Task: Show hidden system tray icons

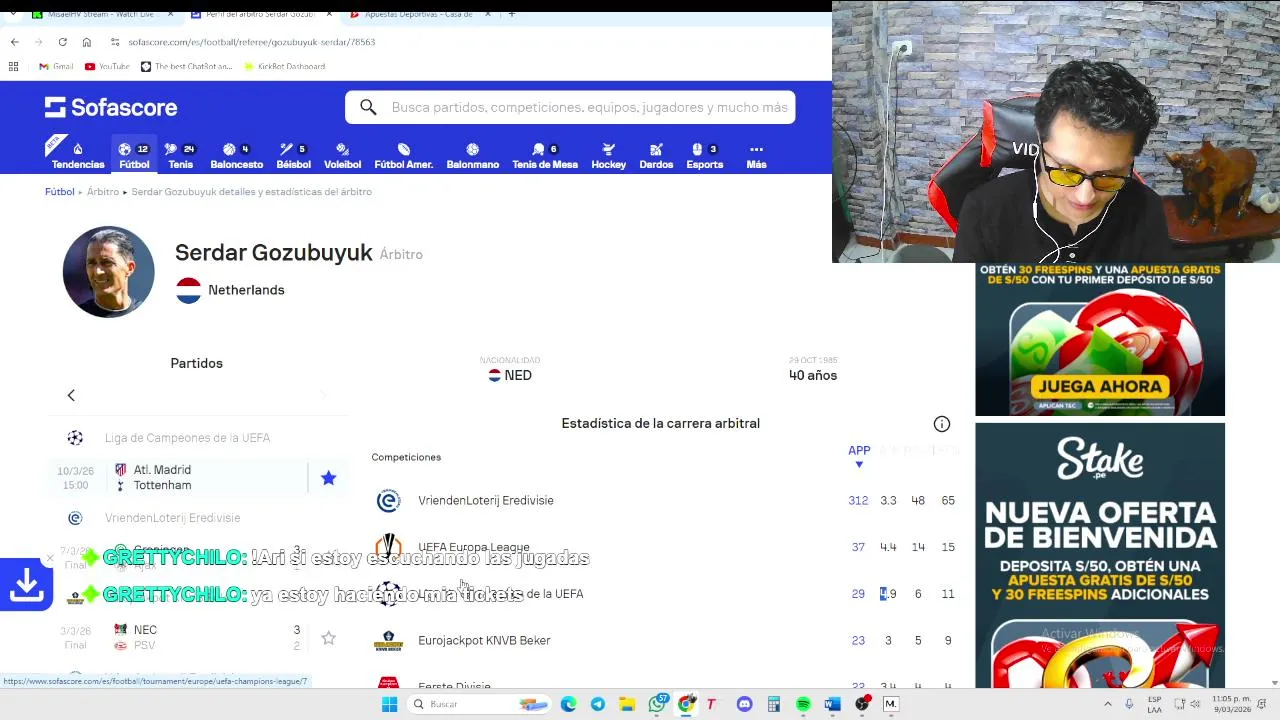Action: pos(1107,704)
